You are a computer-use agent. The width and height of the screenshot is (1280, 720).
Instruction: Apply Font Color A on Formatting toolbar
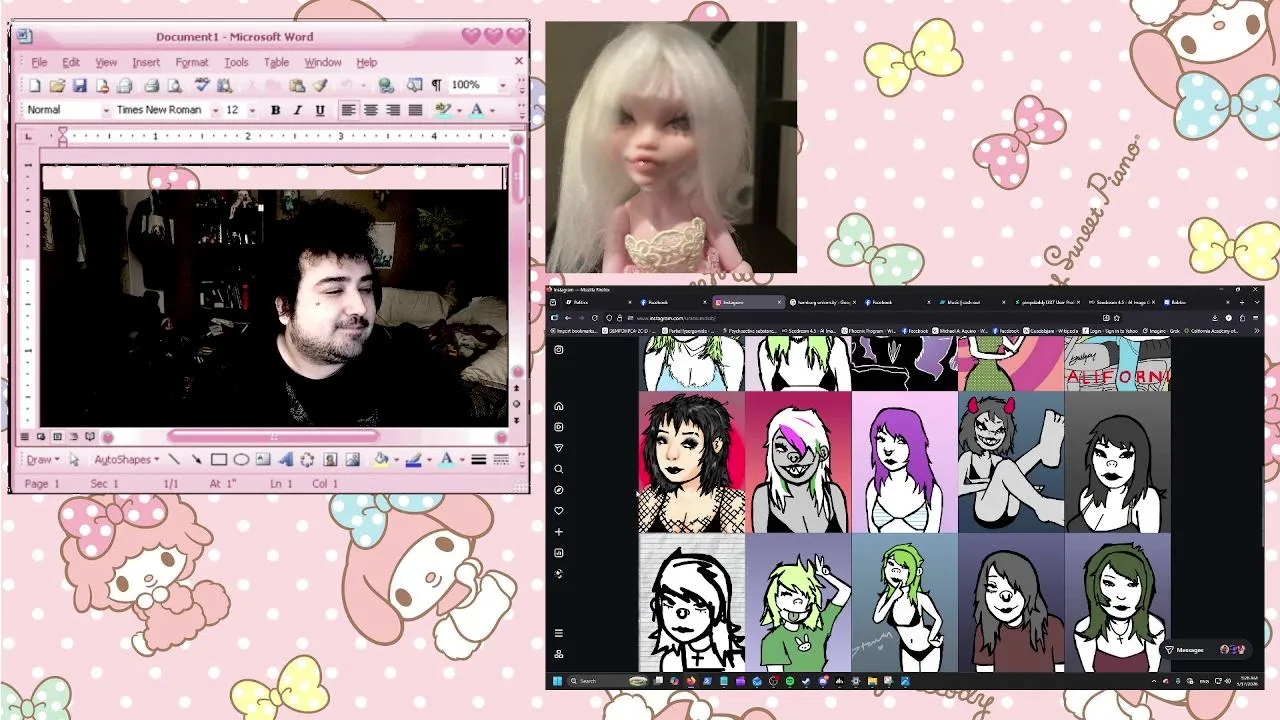(477, 110)
